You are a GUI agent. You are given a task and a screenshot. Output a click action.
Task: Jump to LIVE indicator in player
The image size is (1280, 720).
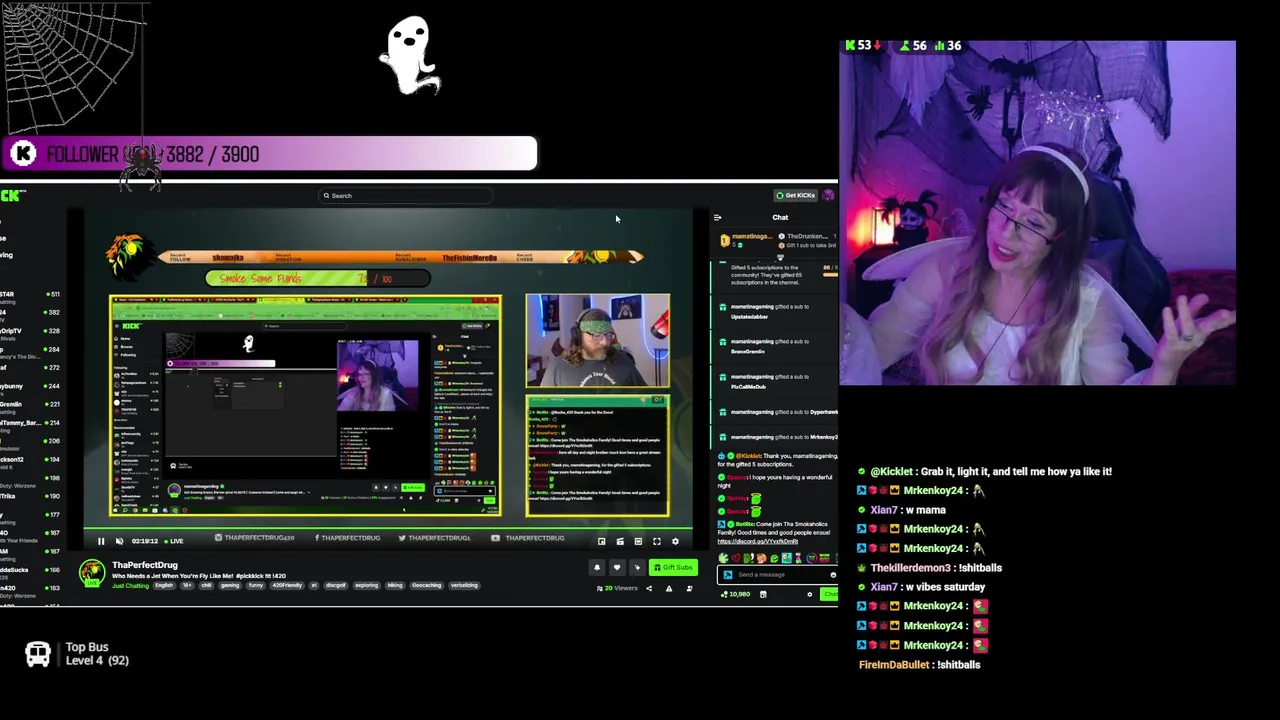(x=176, y=541)
